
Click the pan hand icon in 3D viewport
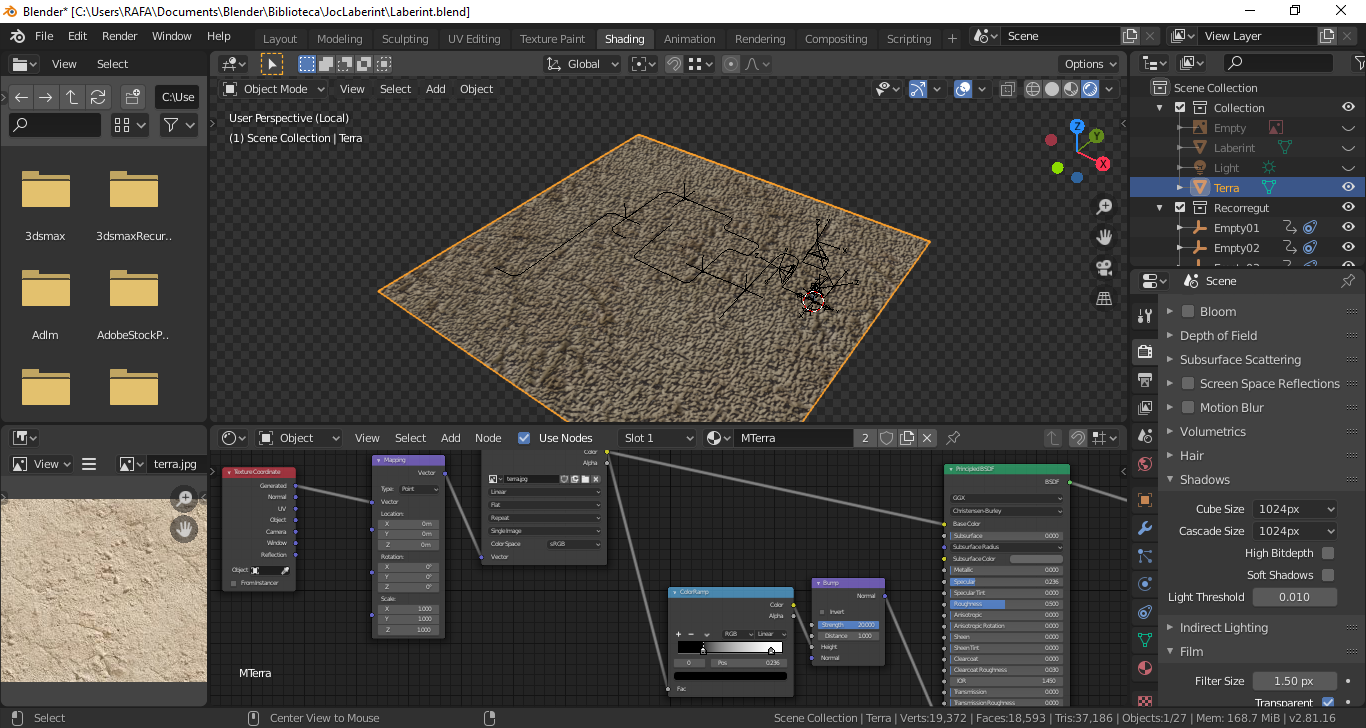tap(1104, 237)
